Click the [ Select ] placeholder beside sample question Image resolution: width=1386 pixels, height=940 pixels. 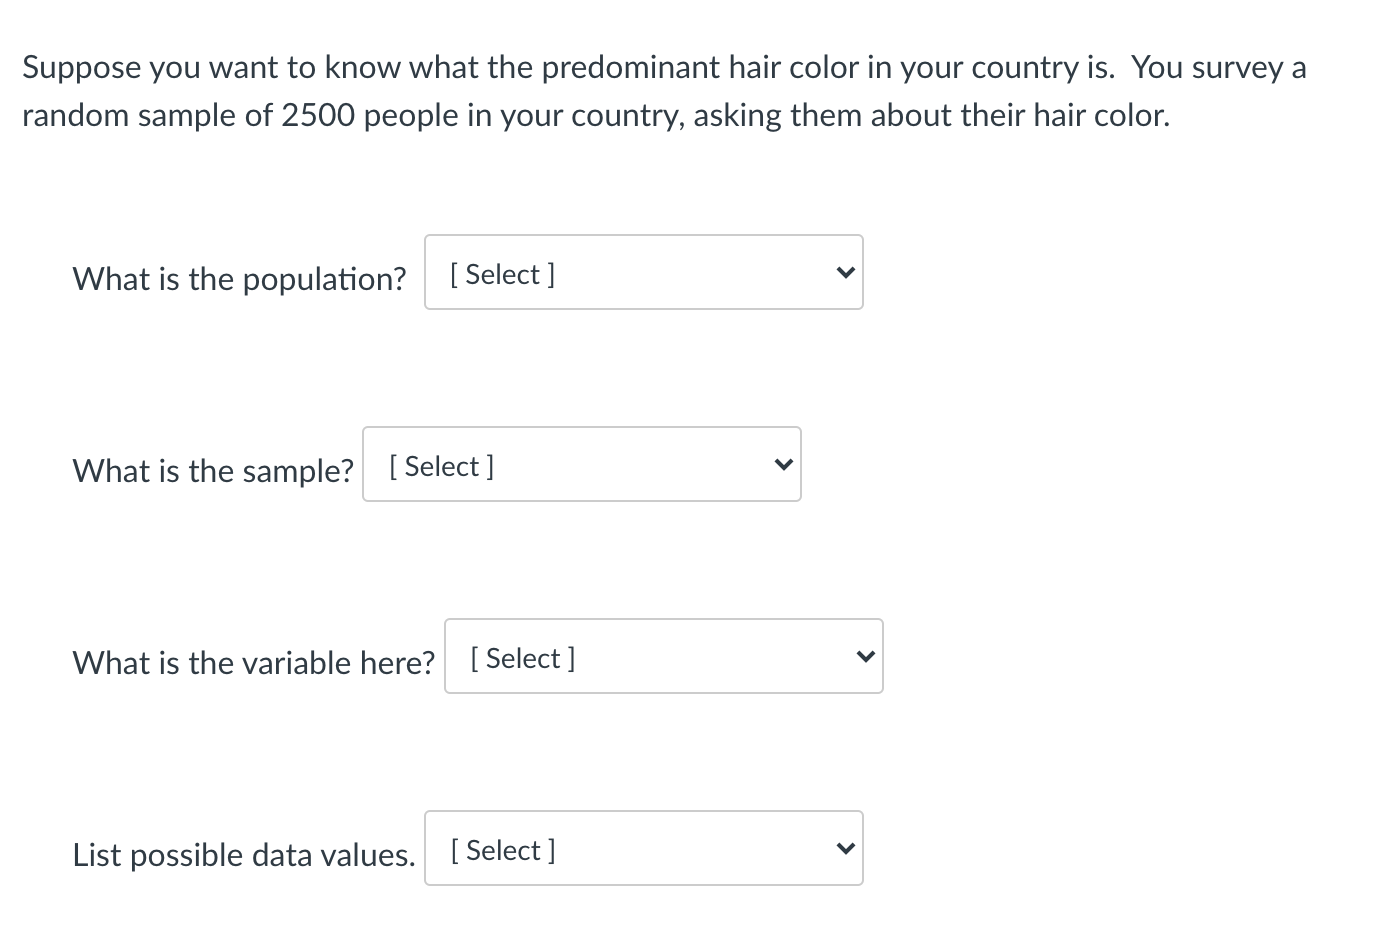point(441,466)
